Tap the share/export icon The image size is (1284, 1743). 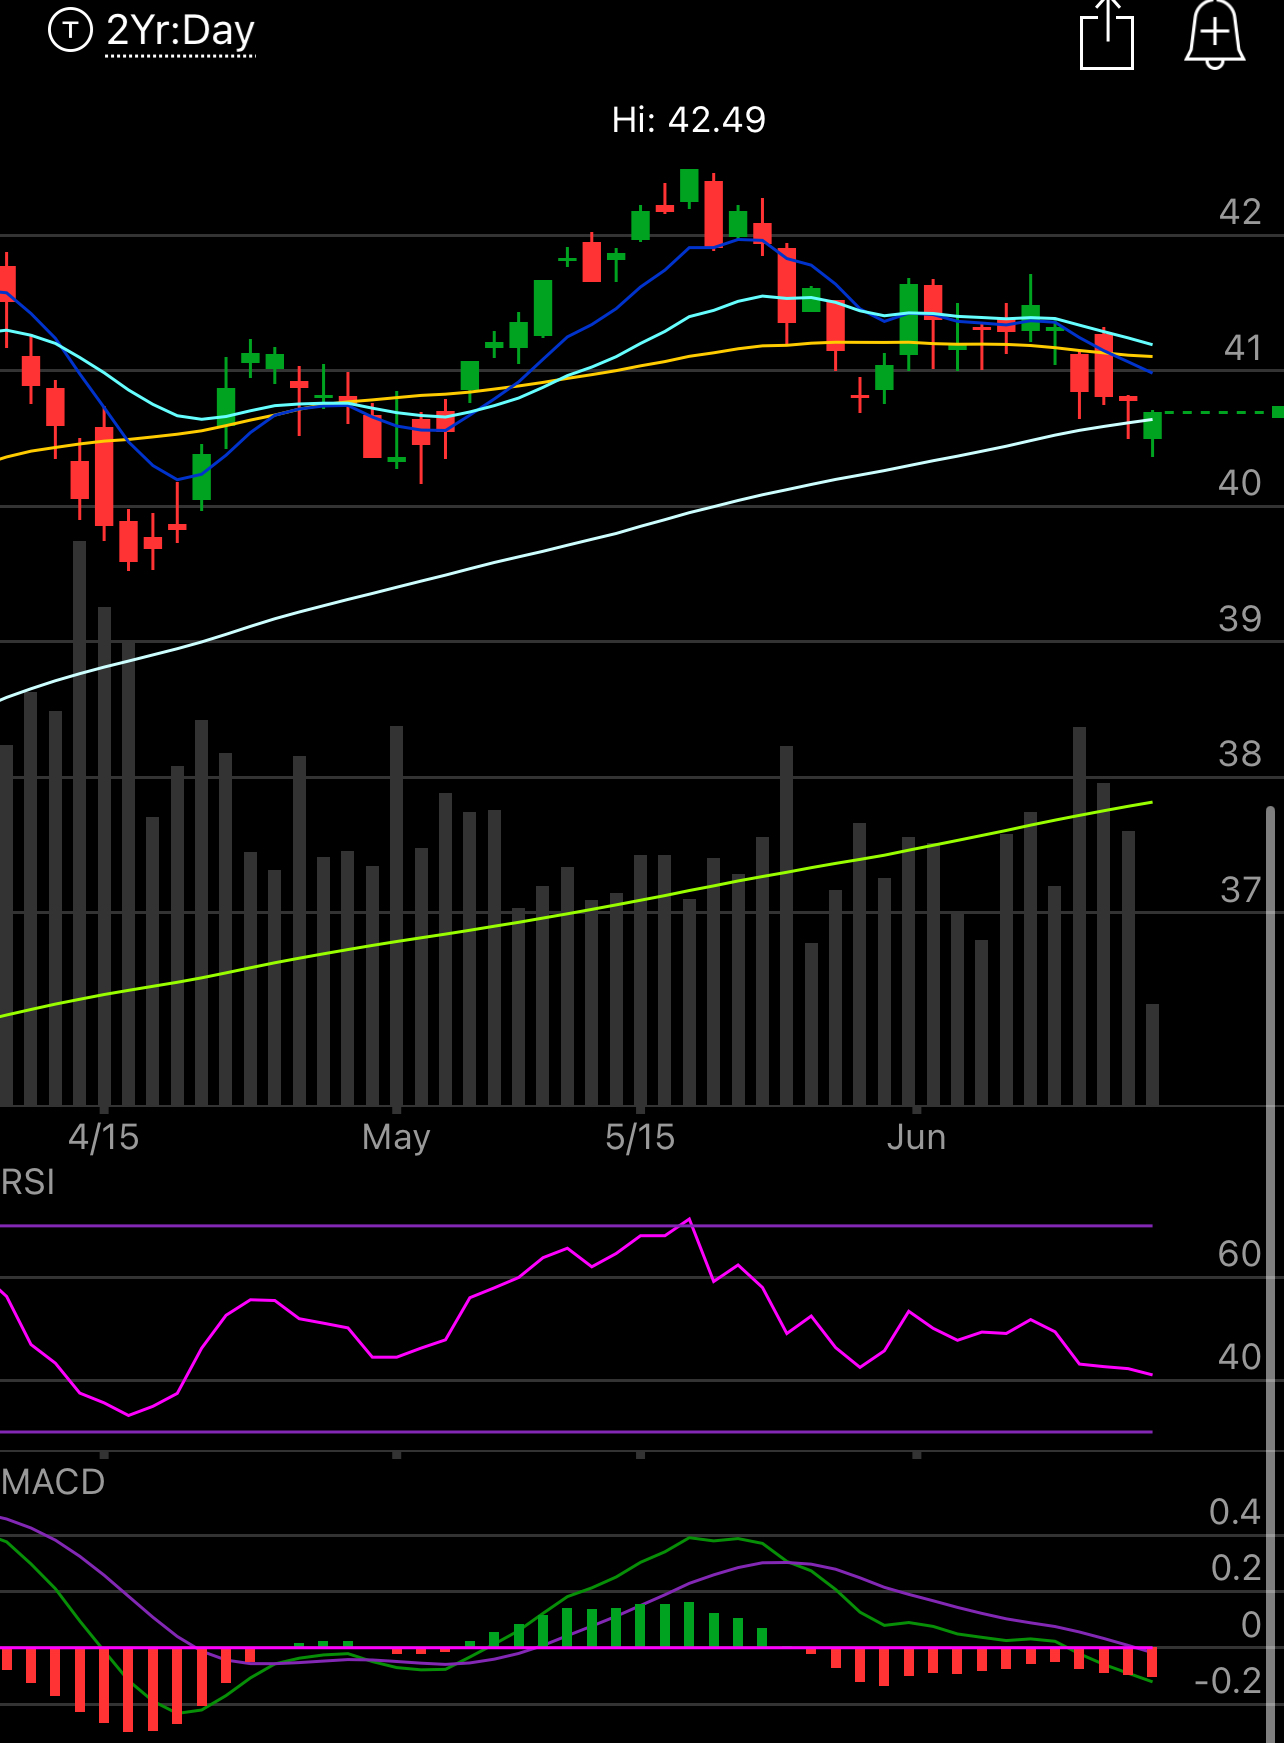point(1107,34)
